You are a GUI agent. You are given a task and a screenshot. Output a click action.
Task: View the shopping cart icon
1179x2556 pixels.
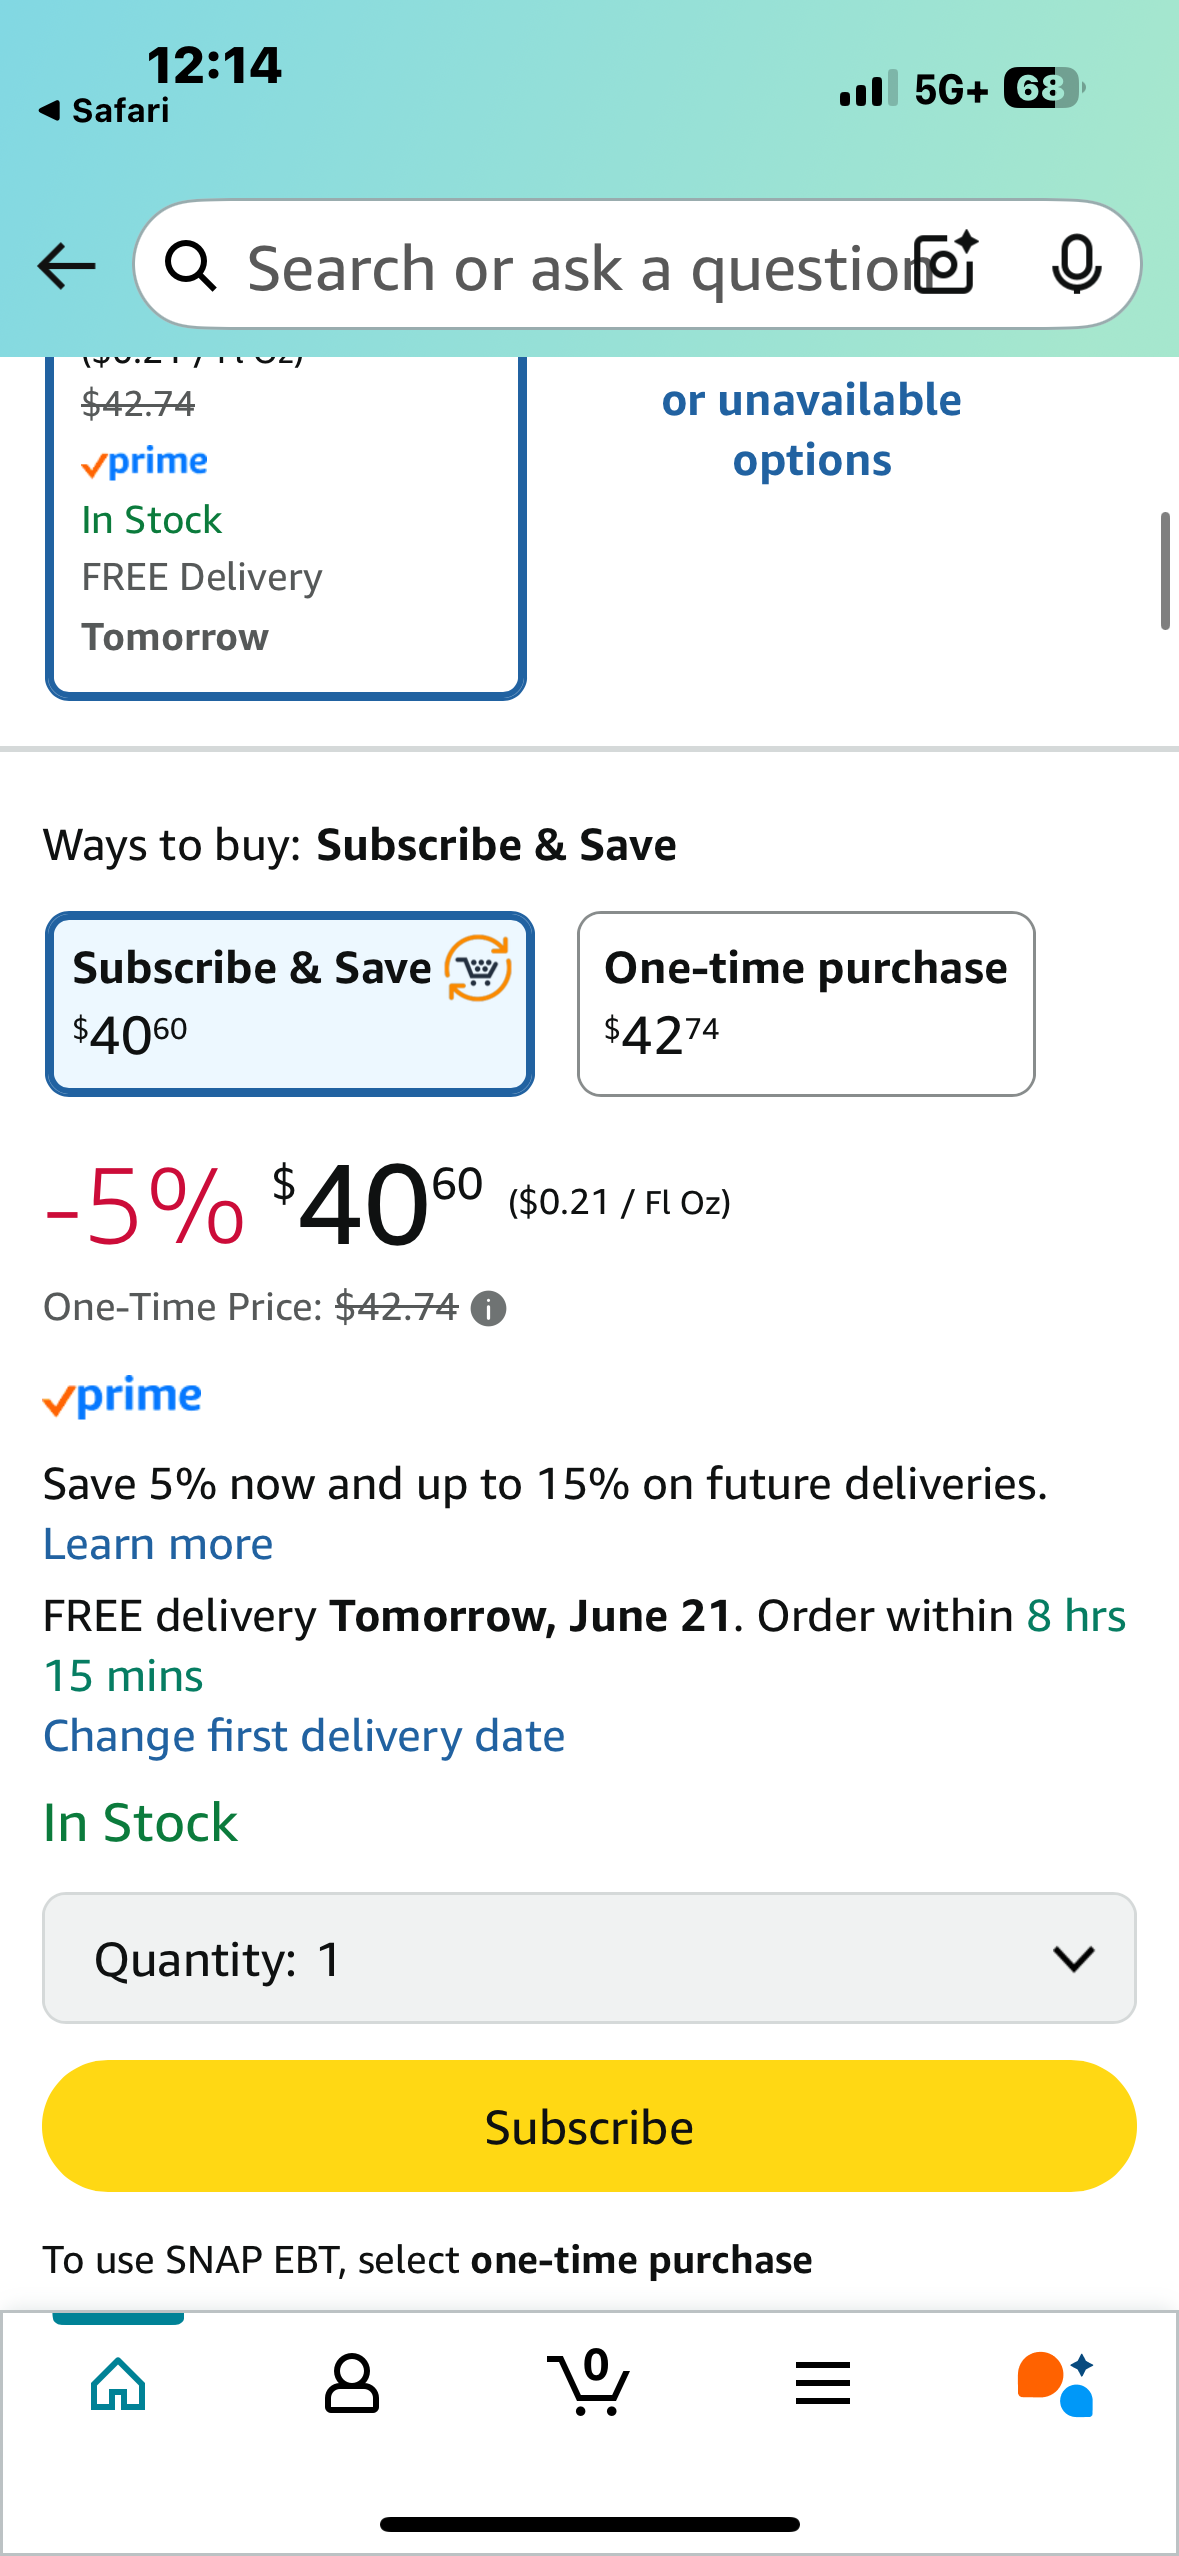click(589, 2382)
